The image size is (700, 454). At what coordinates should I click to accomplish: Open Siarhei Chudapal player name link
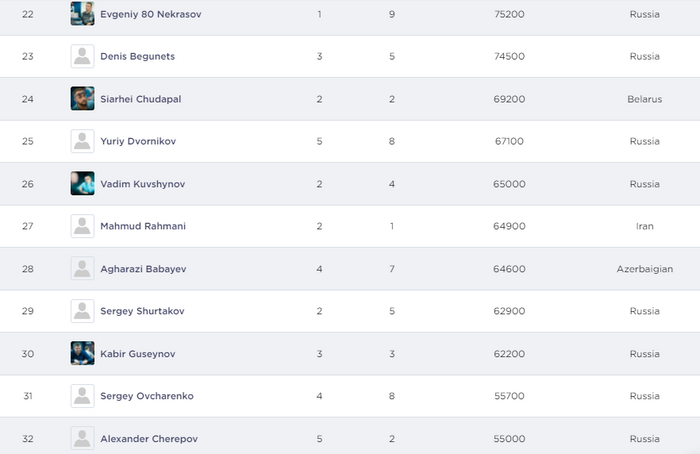(140, 99)
